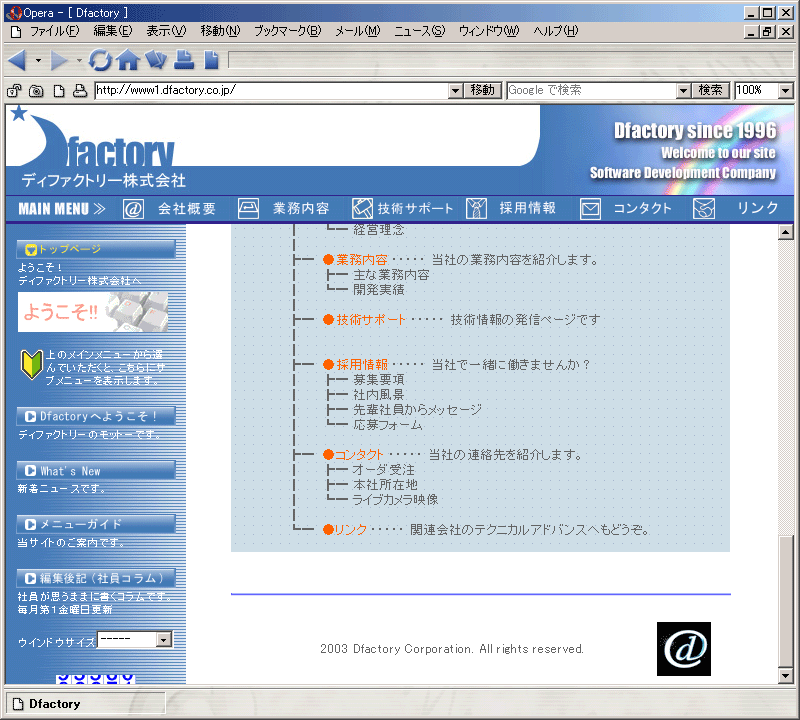Click the 主な業務内容 sitemap entry
The width and height of the screenshot is (800, 720).
coord(391,275)
